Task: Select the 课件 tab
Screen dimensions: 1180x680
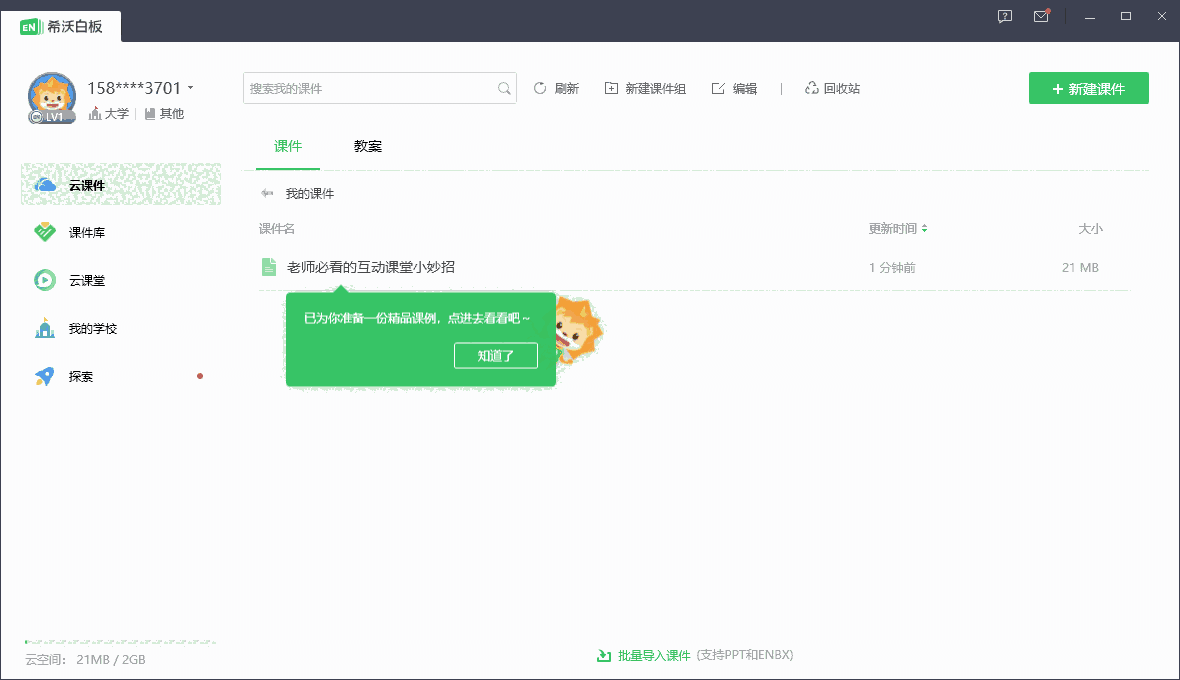Action: click(288, 146)
